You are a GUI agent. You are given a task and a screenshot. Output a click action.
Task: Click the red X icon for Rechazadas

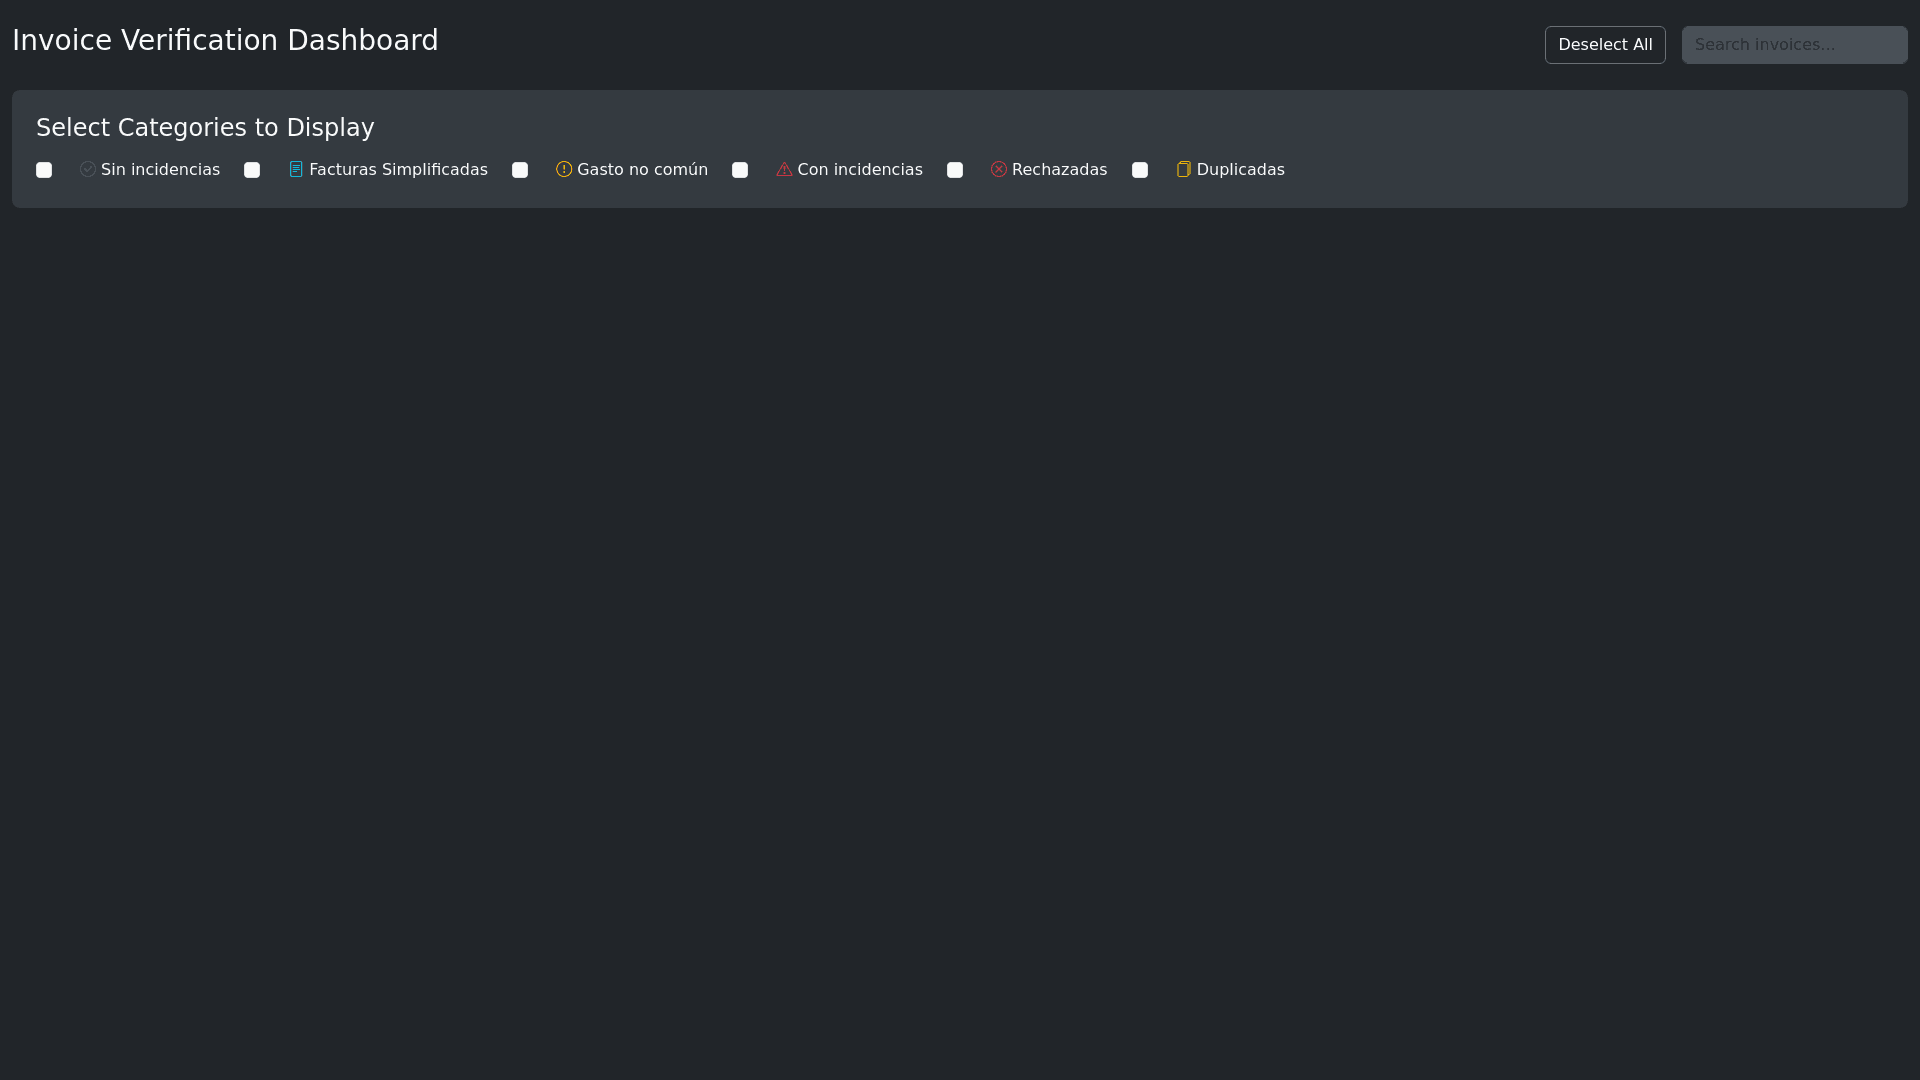(999, 169)
